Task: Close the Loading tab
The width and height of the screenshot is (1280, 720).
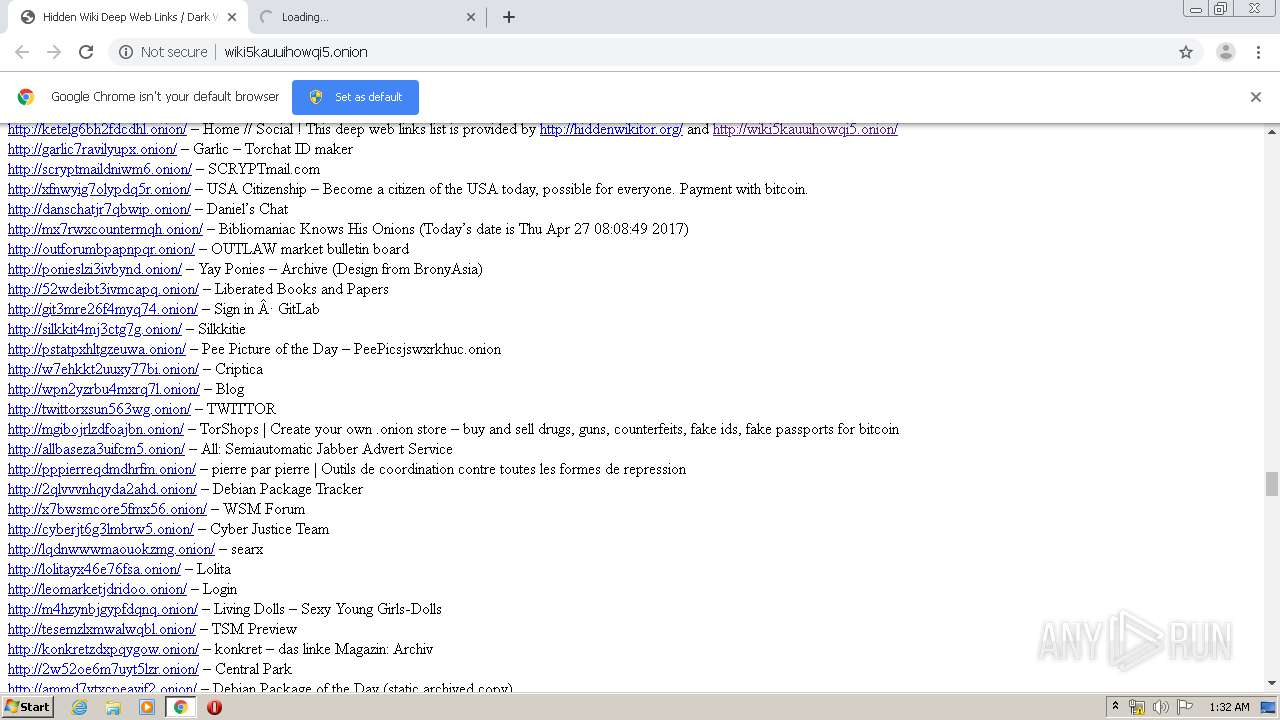Action: 471,17
